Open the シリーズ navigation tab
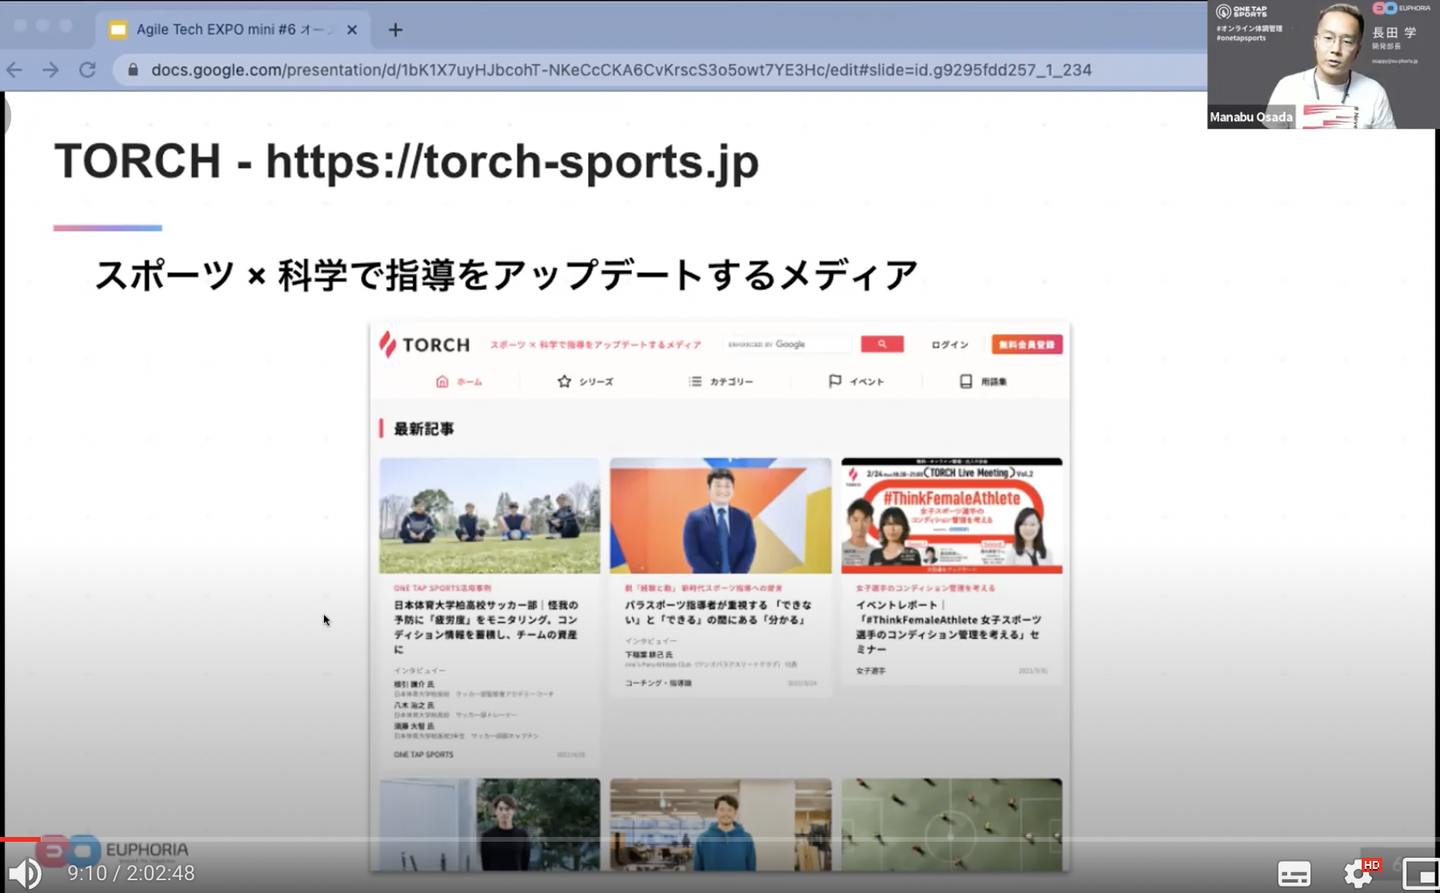Screen dimensions: 1440x893 pyautogui.click(x=585, y=381)
